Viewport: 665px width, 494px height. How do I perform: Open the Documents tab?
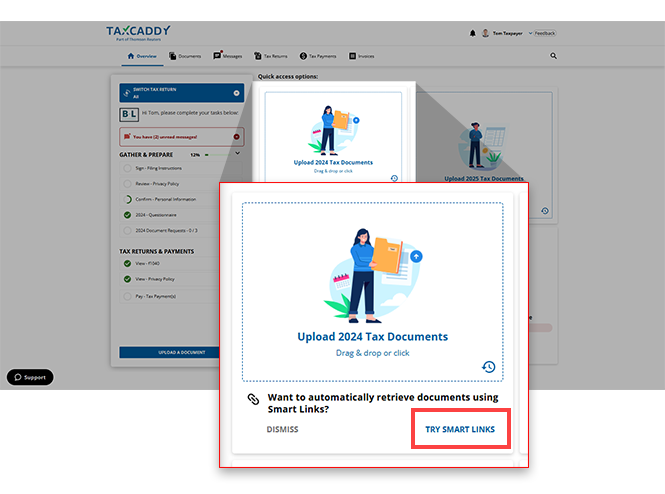click(x=185, y=56)
